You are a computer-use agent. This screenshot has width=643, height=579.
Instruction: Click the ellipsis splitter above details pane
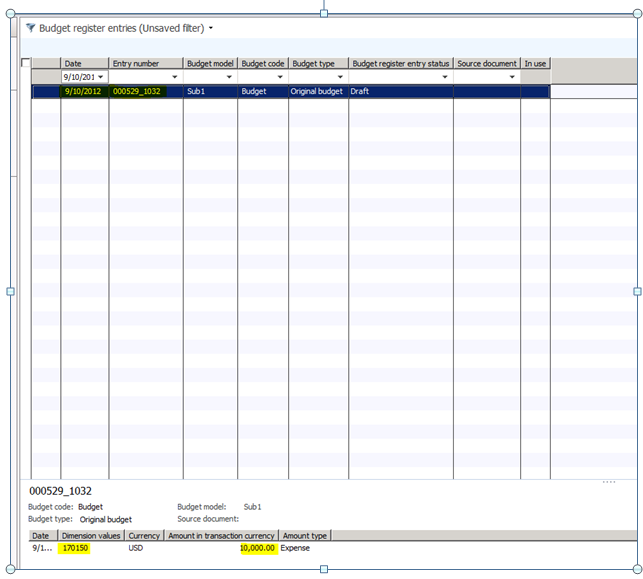[608, 482]
